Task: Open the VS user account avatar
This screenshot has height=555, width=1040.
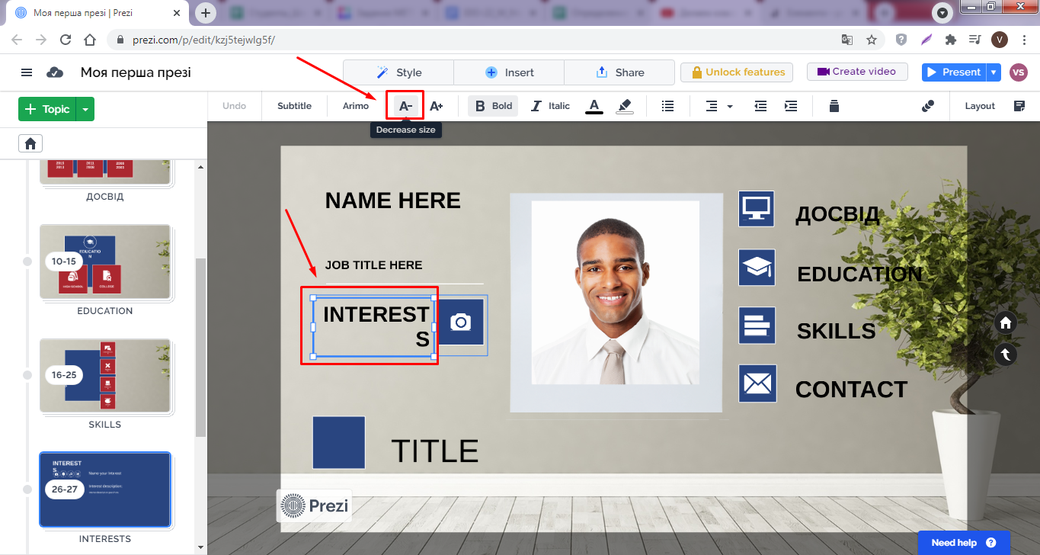Action: [x=1019, y=72]
